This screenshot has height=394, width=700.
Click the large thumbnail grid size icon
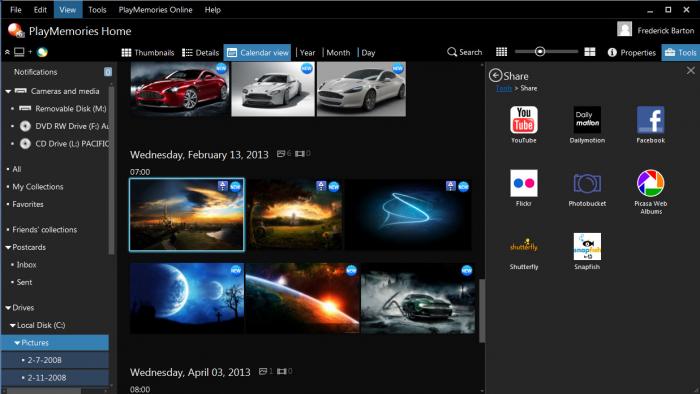(590, 52)
